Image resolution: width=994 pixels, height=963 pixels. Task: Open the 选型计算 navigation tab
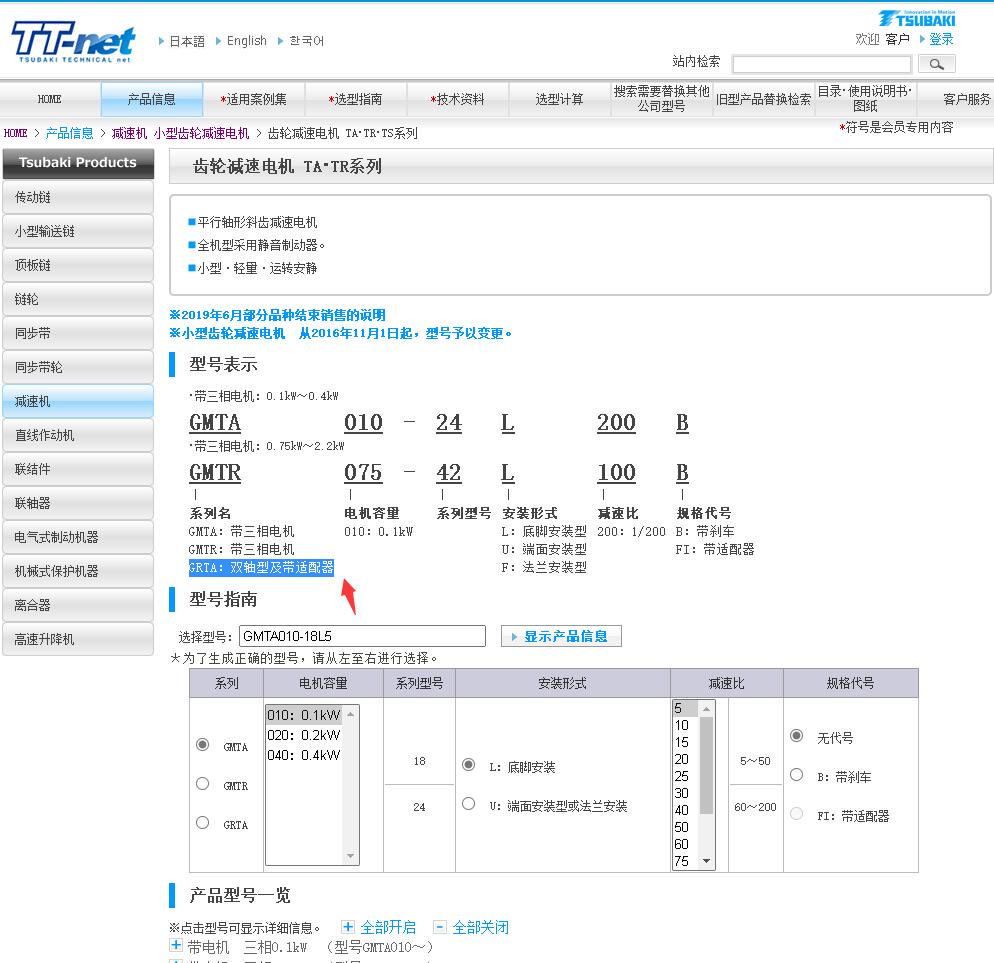(560, 99)
